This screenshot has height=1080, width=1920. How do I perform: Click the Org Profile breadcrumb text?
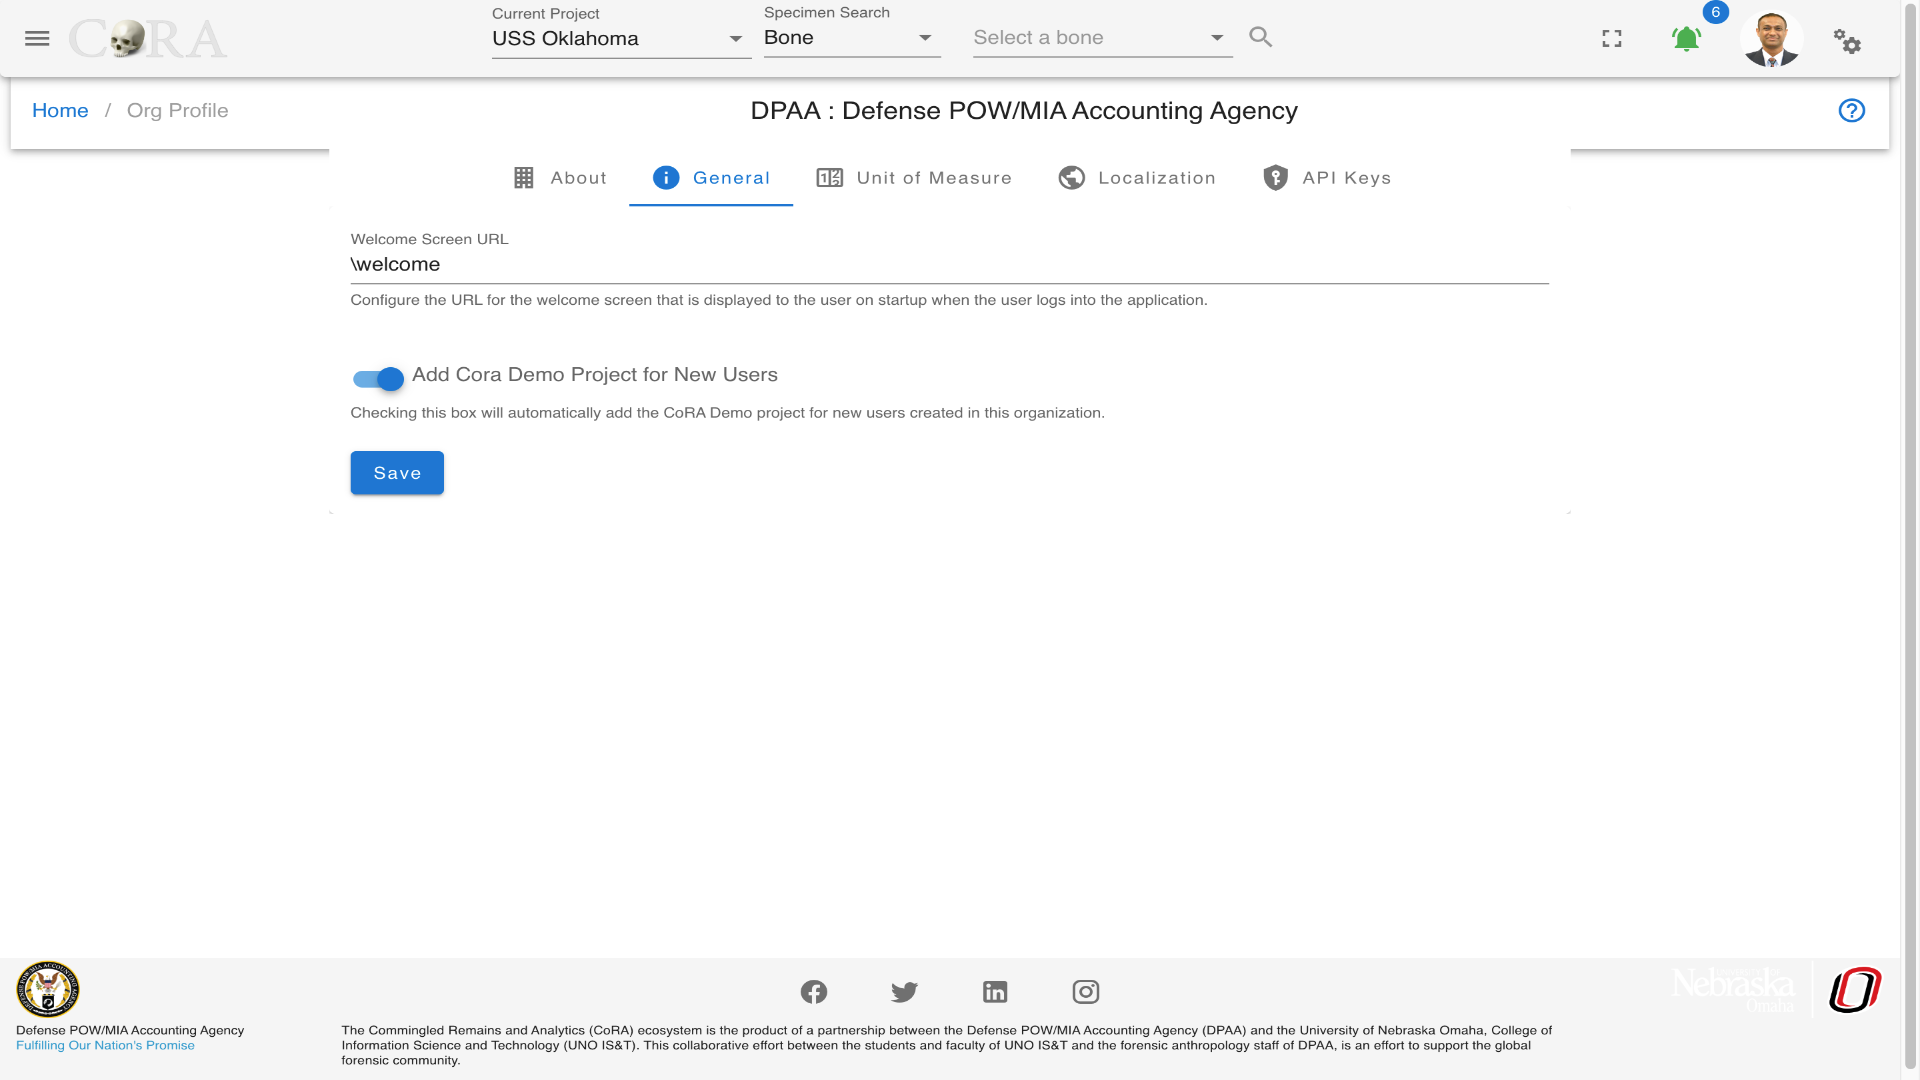point(178,110)
